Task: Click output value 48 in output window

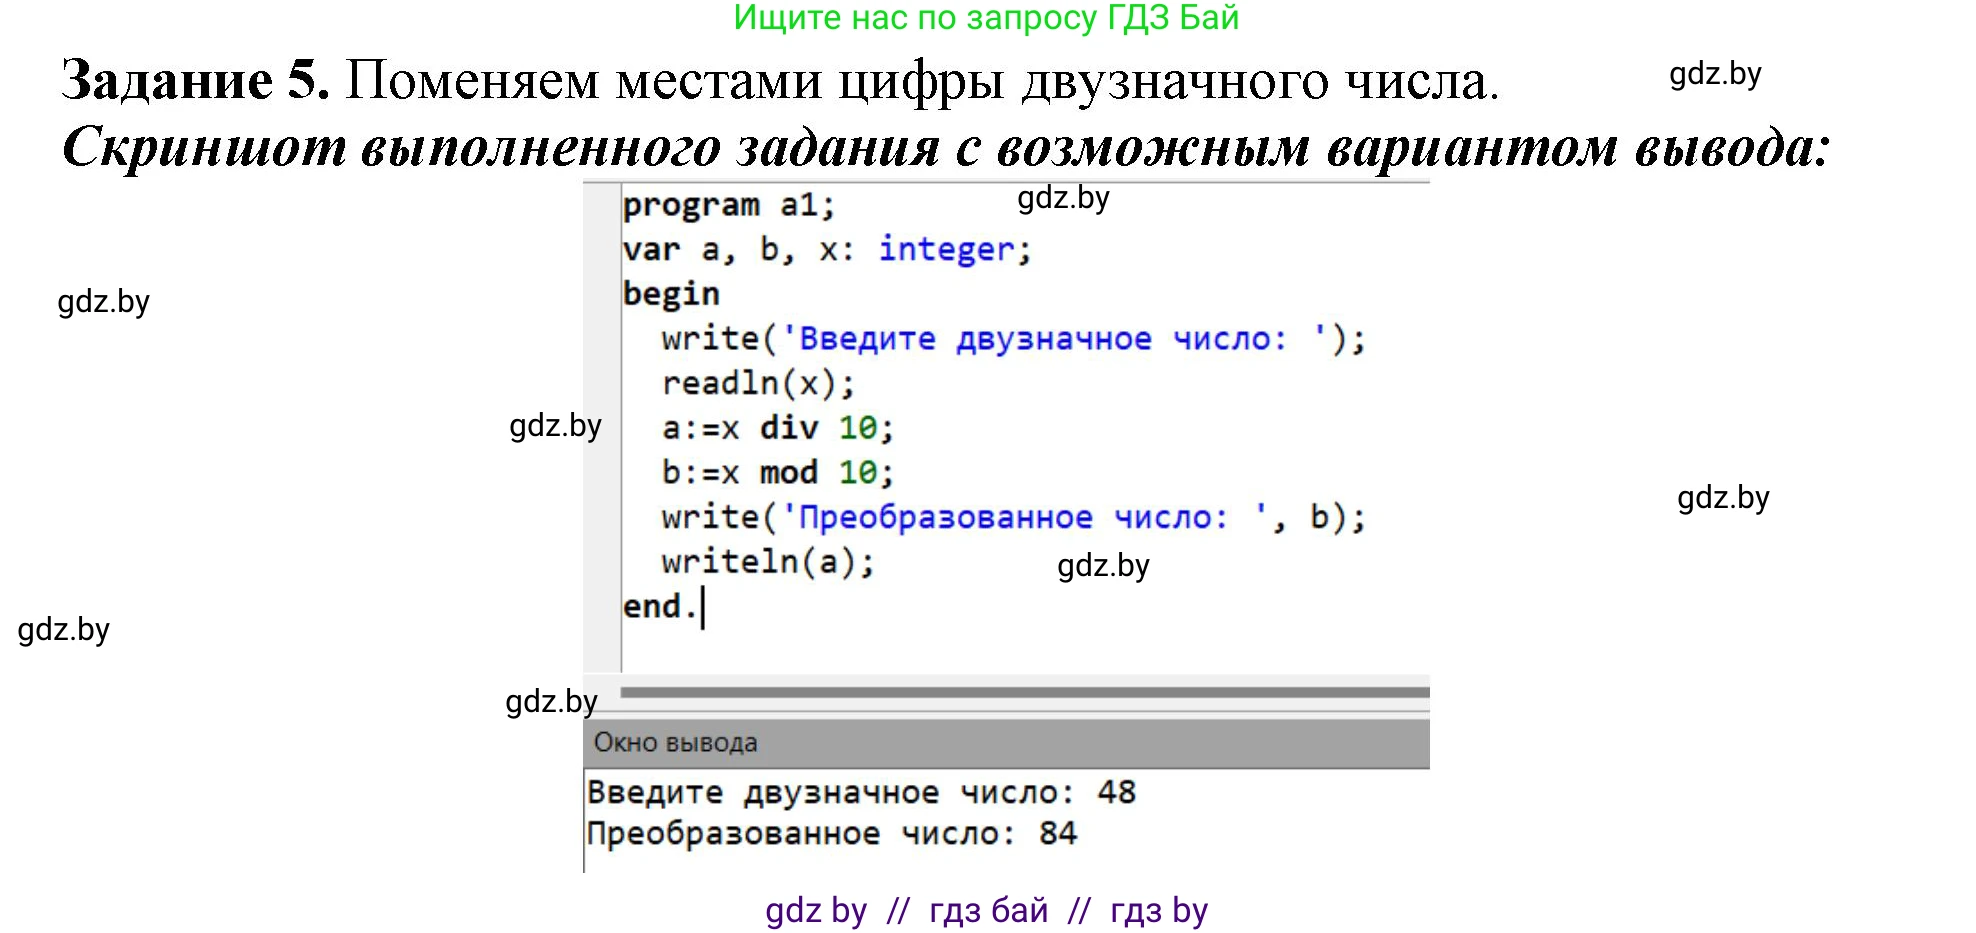Action: (x=1116, y=792)
